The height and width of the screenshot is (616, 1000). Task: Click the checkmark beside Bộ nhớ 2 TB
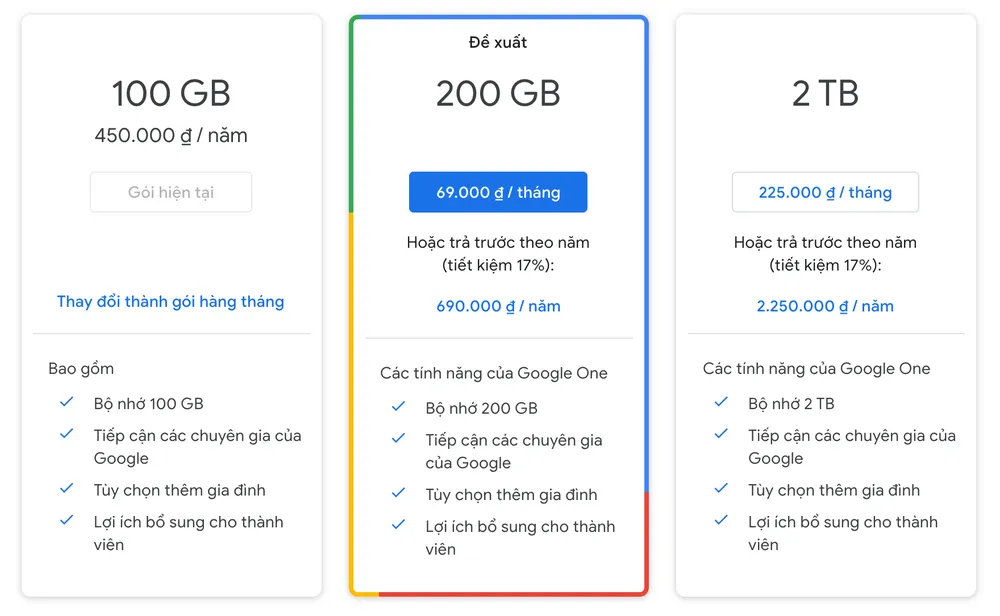pyautogui.click(x=721, y=403)
